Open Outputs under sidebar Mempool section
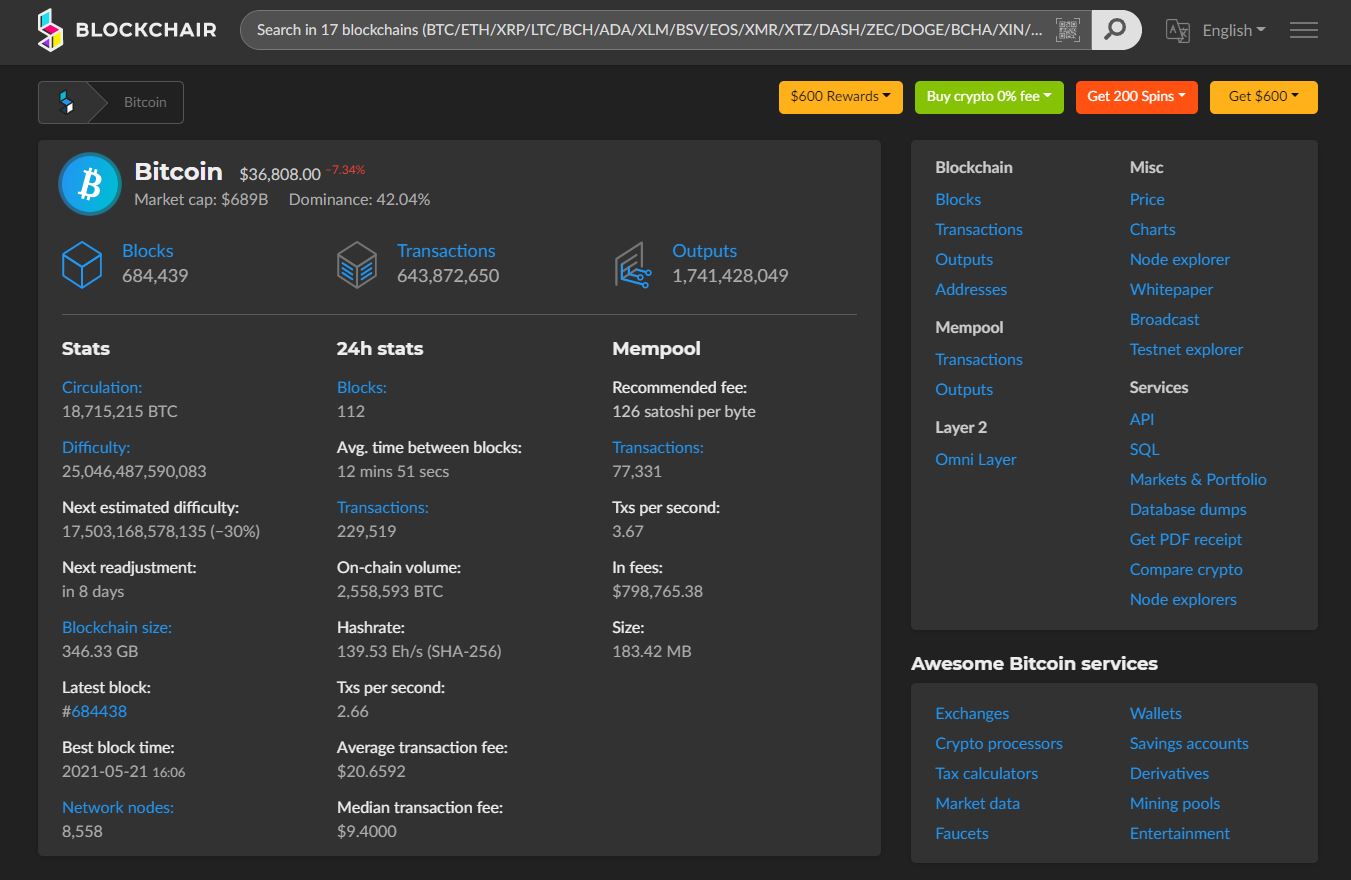This screenshot has width=1351, height=880. tap(964, 389)
